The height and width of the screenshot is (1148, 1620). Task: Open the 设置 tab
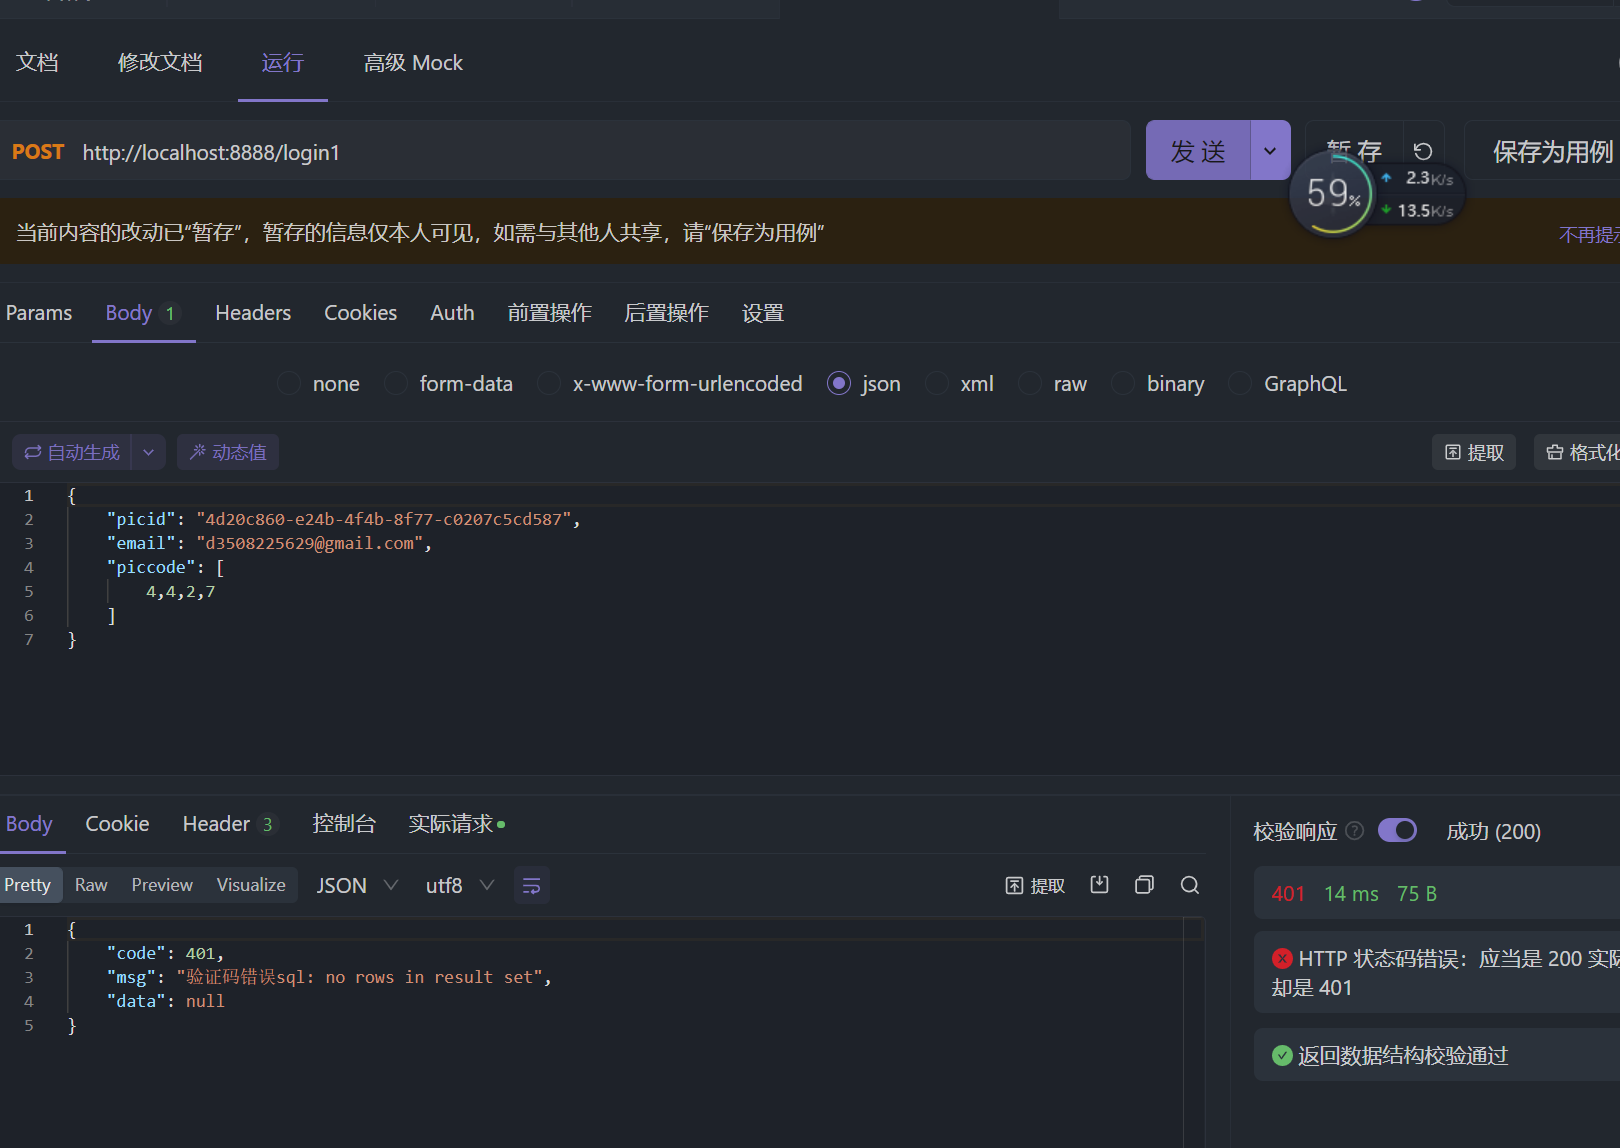(x=762, y=313)
